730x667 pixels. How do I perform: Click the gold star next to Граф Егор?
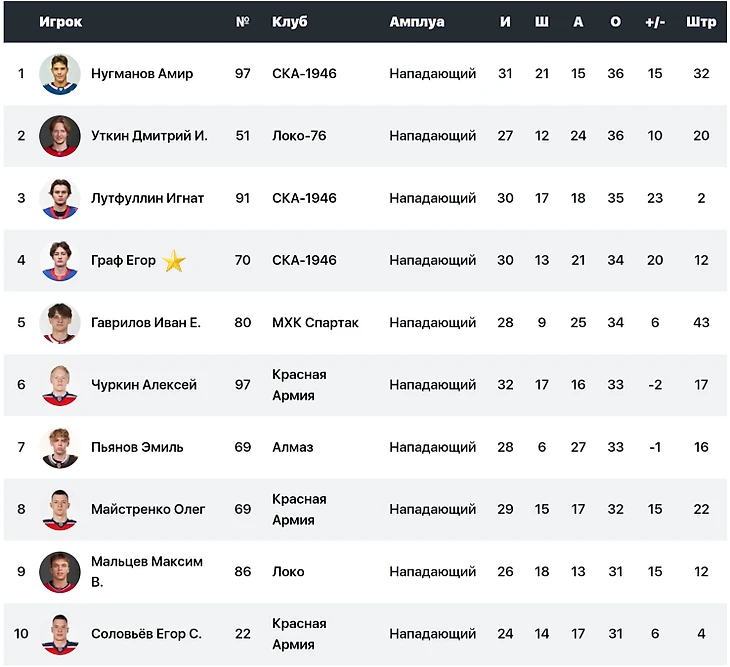coord(174,260)
